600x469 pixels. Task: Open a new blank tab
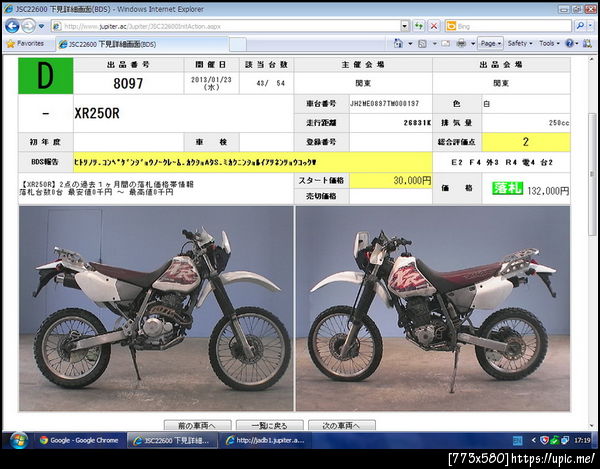tap(238, 44)
